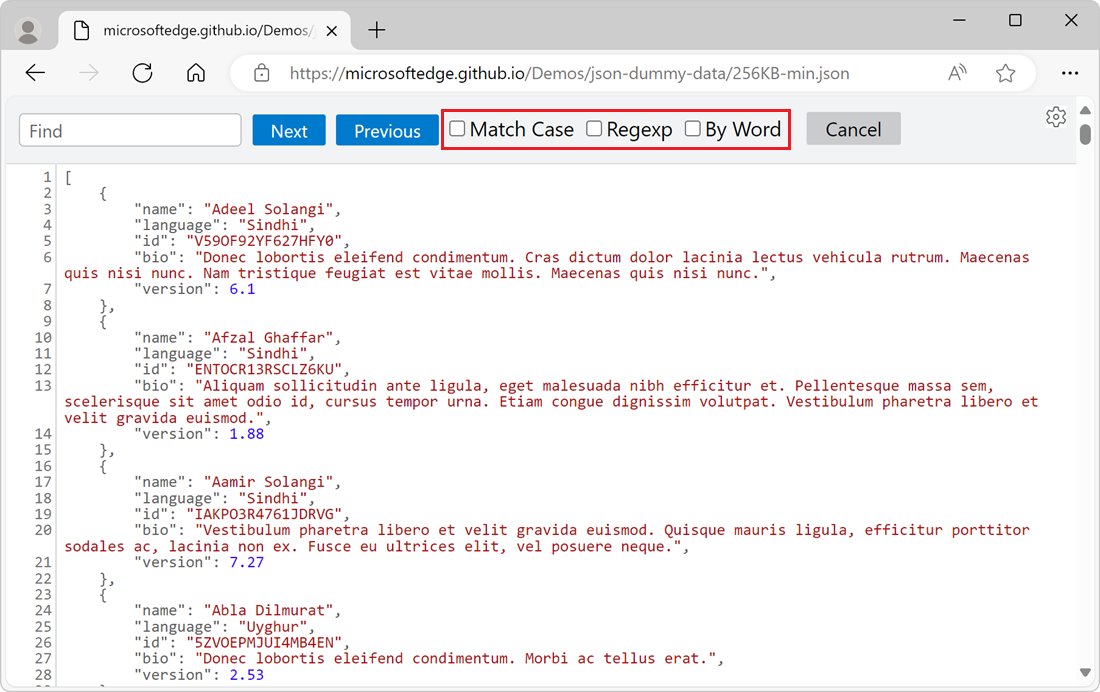Click scrollbar down arrow

click(x=1085, y=672)
